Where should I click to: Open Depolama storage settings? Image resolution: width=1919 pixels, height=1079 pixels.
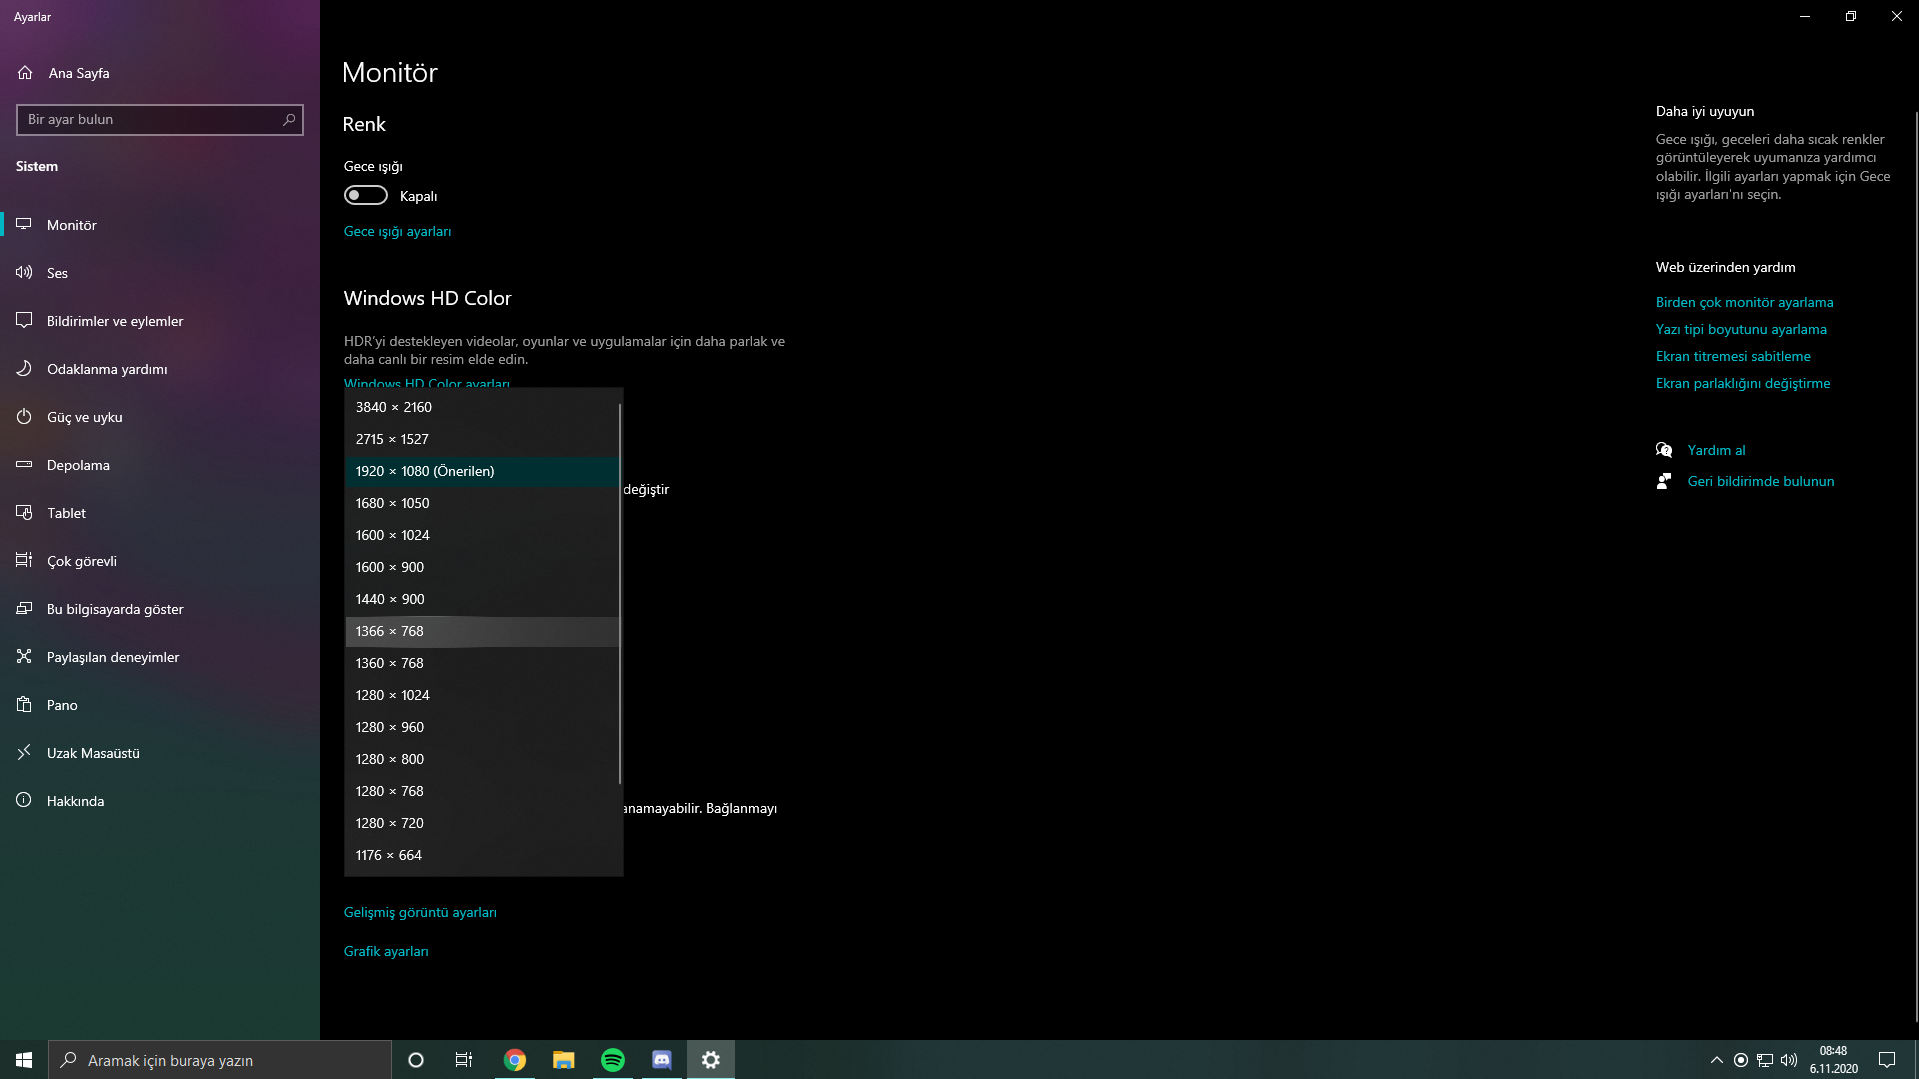160,465
